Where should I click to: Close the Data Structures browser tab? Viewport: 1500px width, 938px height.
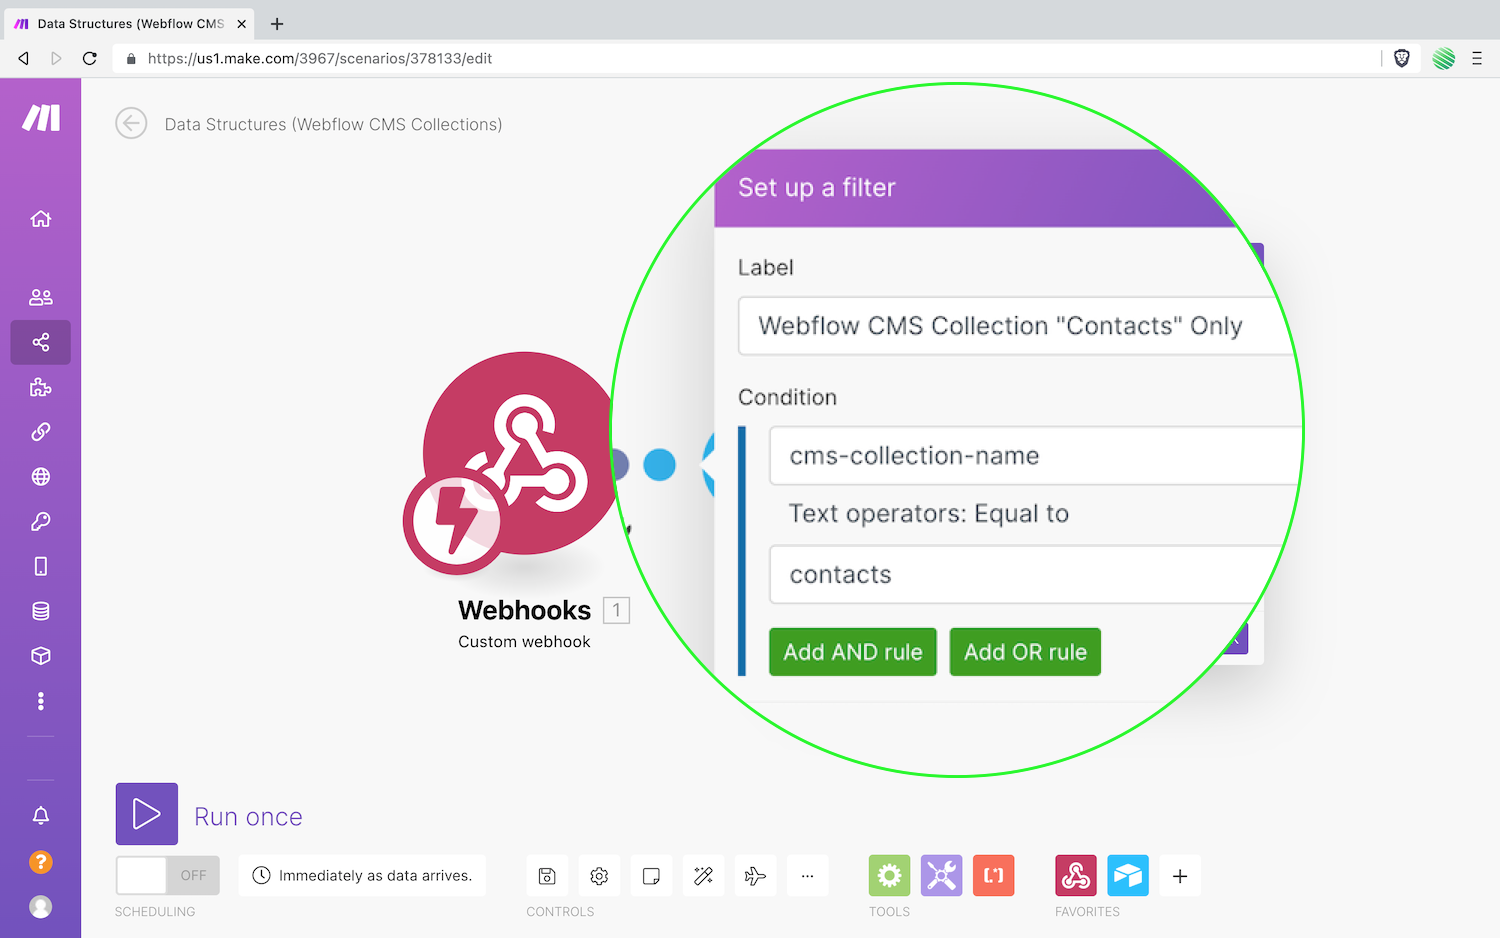pos(241,24)
